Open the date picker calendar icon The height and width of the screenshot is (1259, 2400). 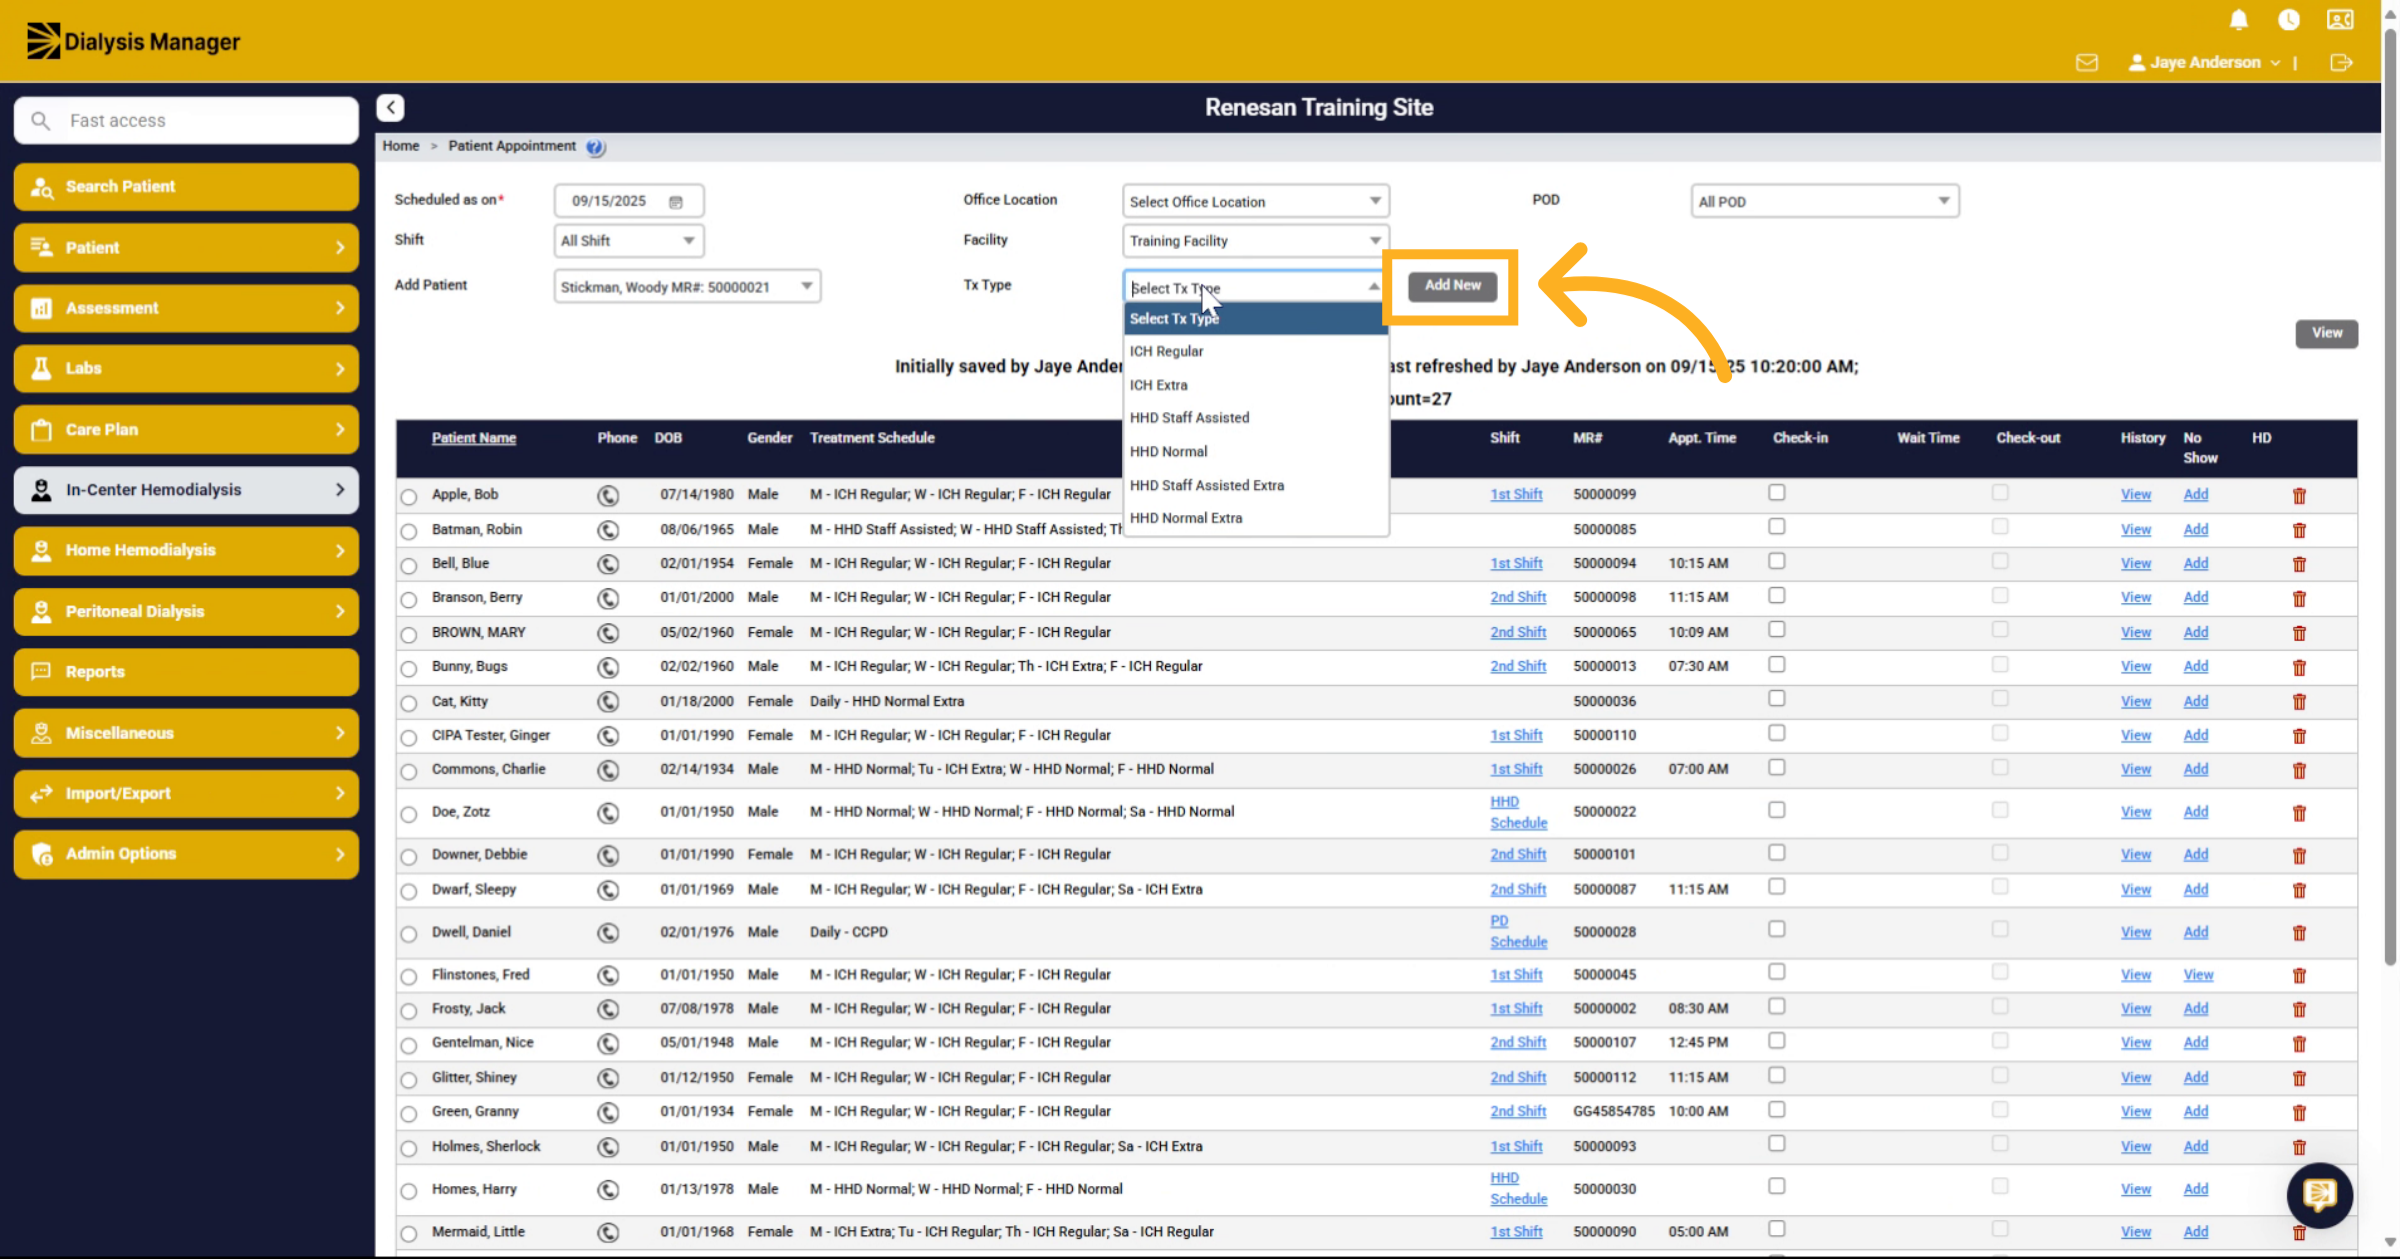click(x=676, y=202)
